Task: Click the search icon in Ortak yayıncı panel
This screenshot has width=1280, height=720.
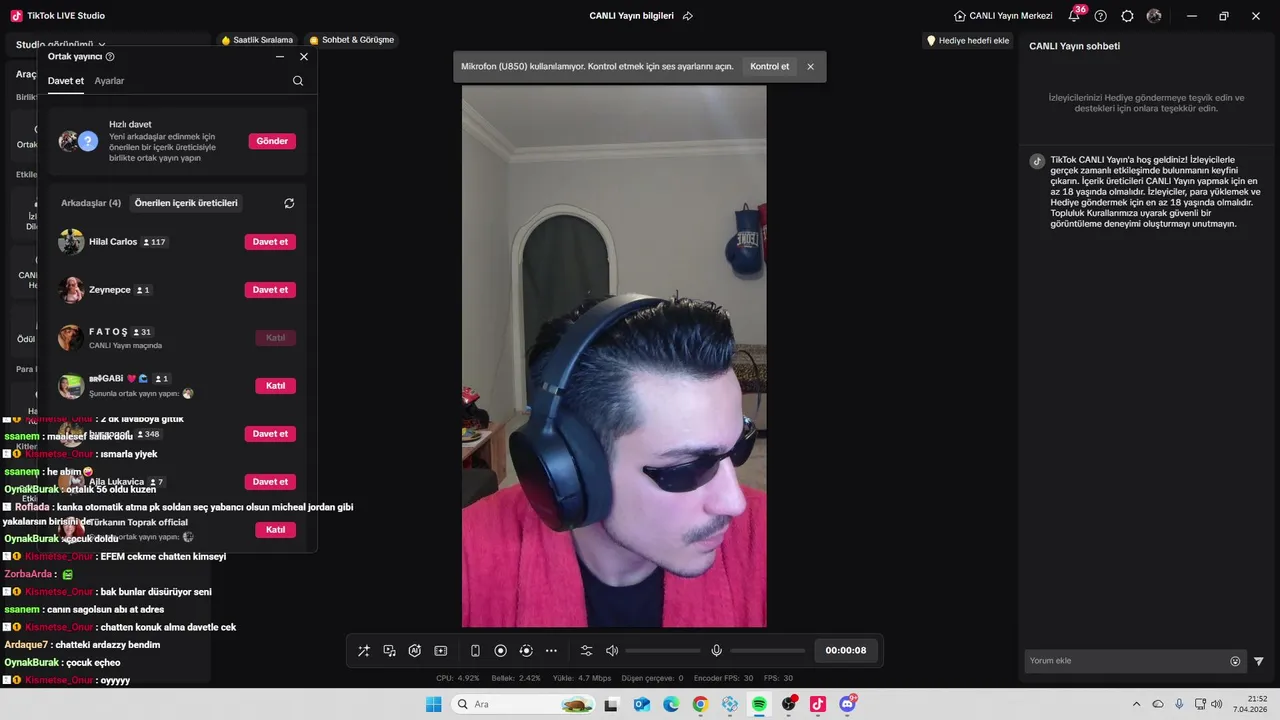Action: tap(298, 81)
